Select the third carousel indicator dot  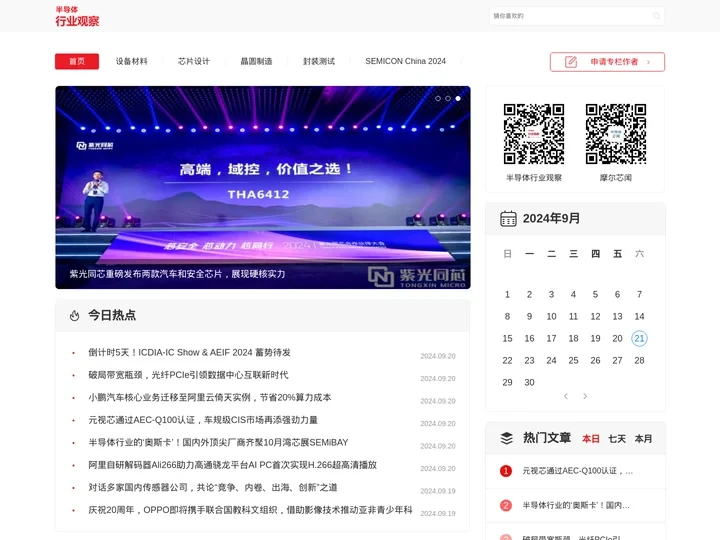(x=458, y=98)
